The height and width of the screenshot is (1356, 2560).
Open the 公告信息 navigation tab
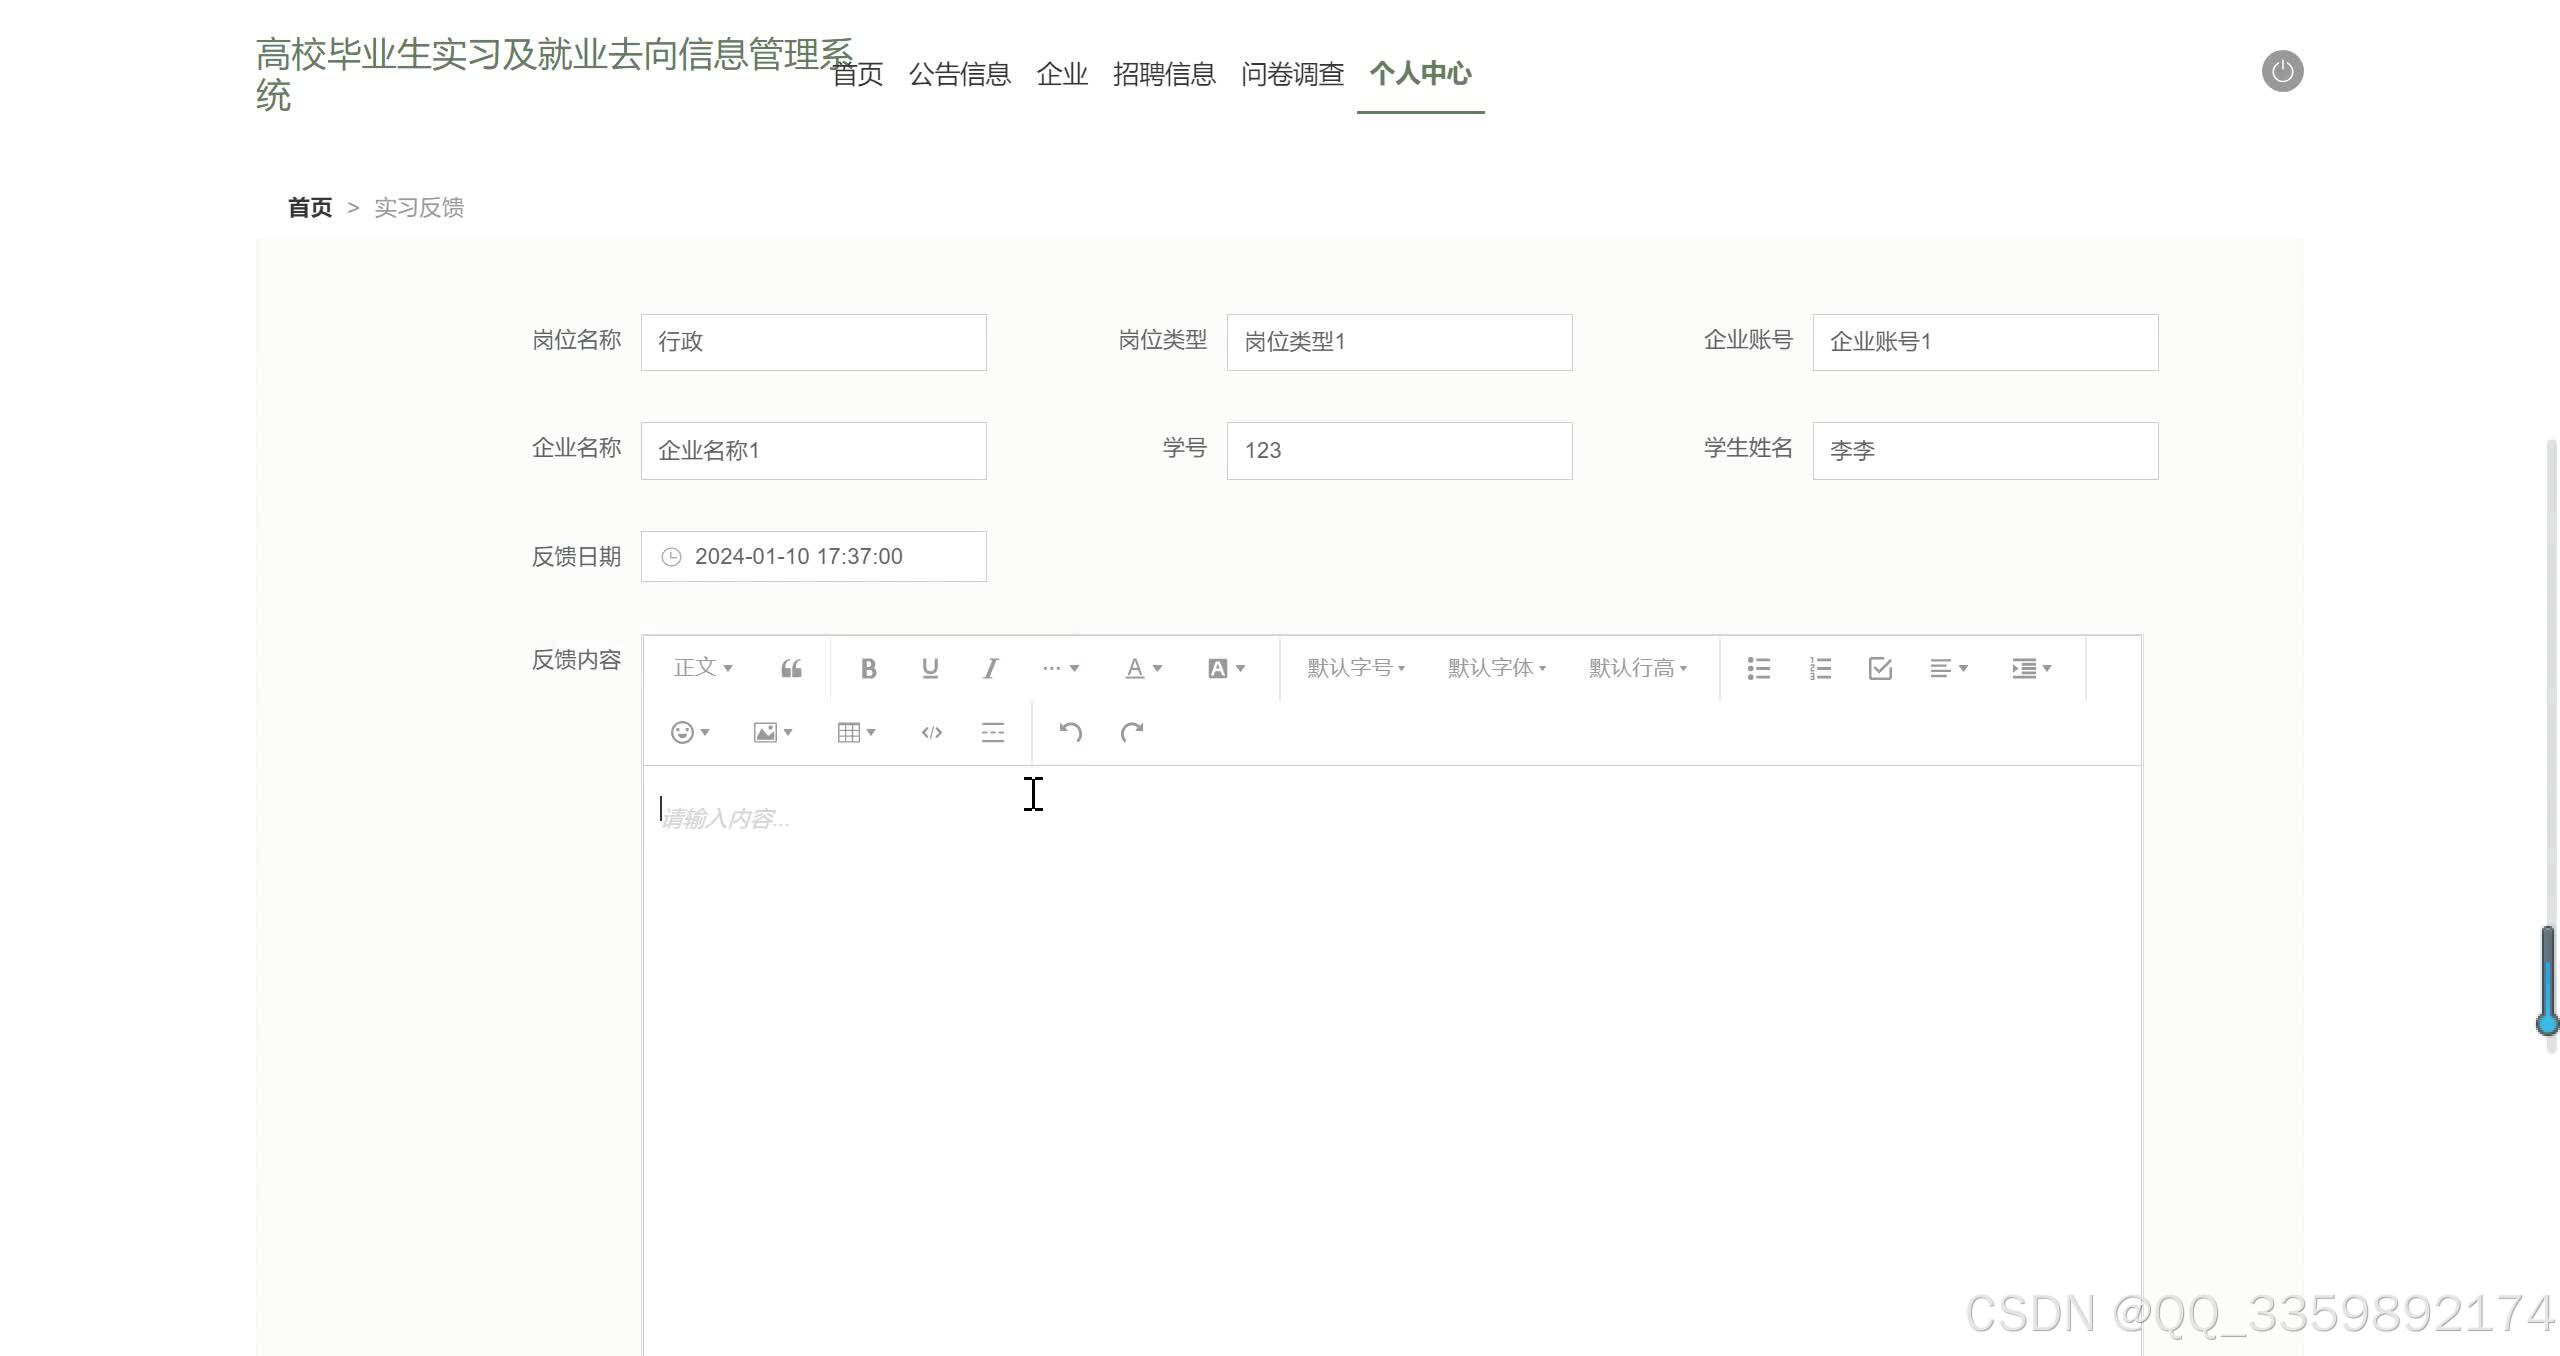[x=960, y=73]
